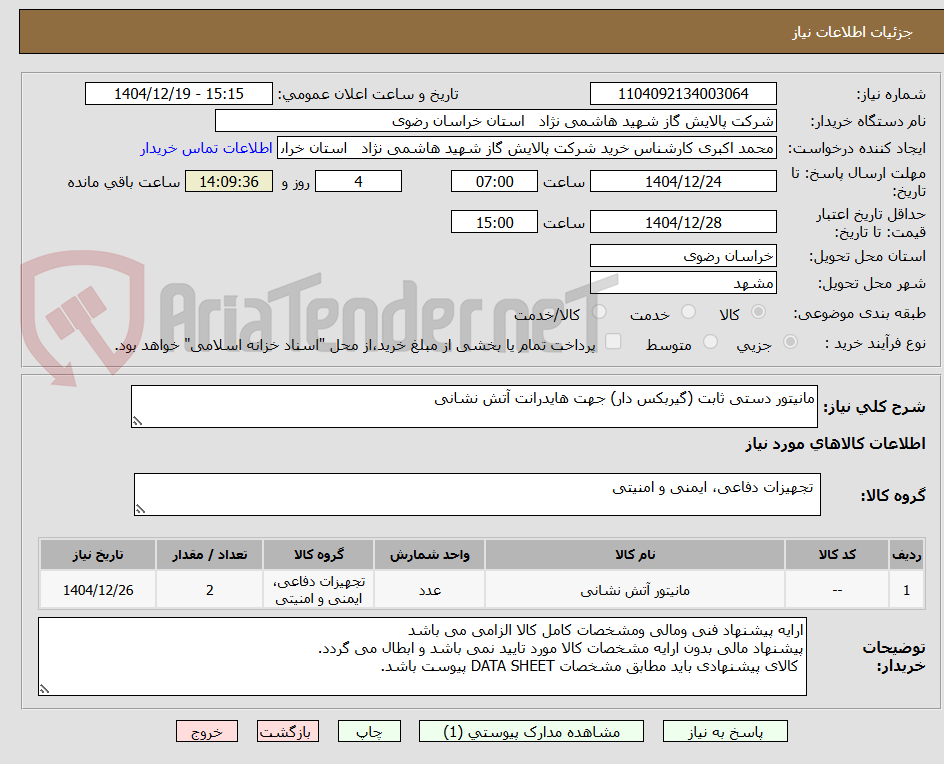
Task: Click the 'خروج' exit button
Action: tap(207, 731)
